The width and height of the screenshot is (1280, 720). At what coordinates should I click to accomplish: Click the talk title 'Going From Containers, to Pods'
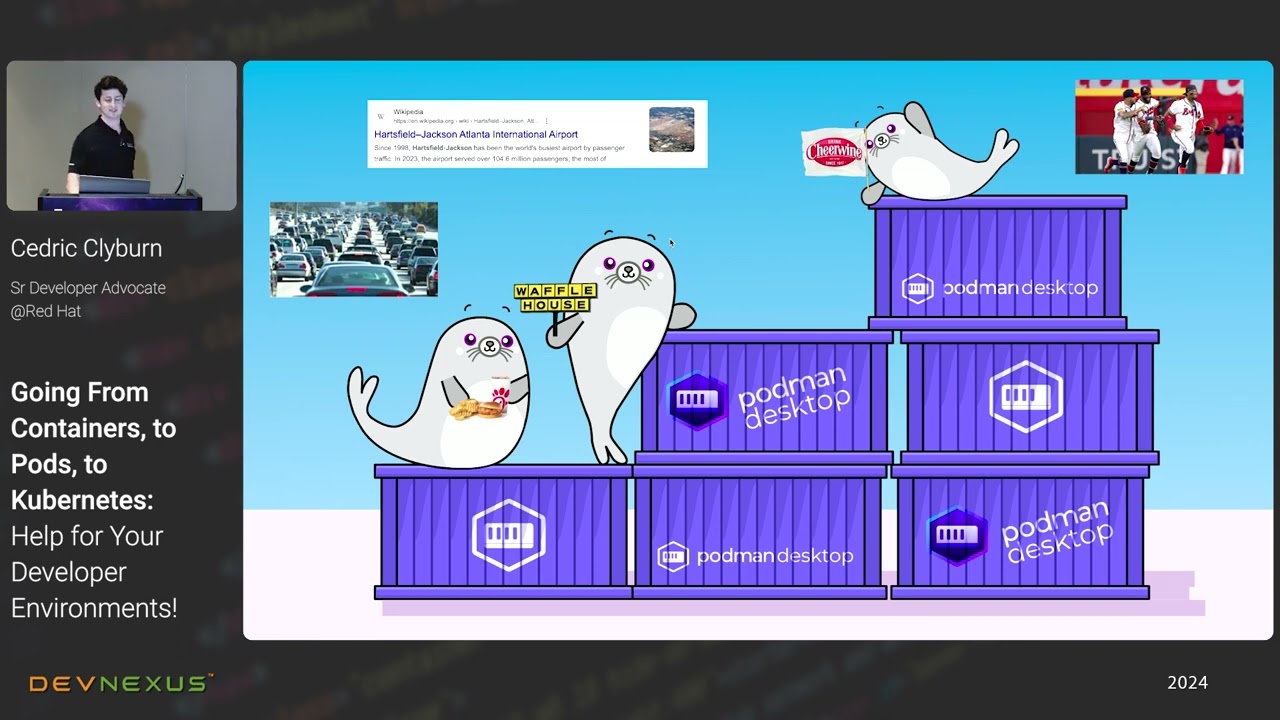(x=93, y=446)
